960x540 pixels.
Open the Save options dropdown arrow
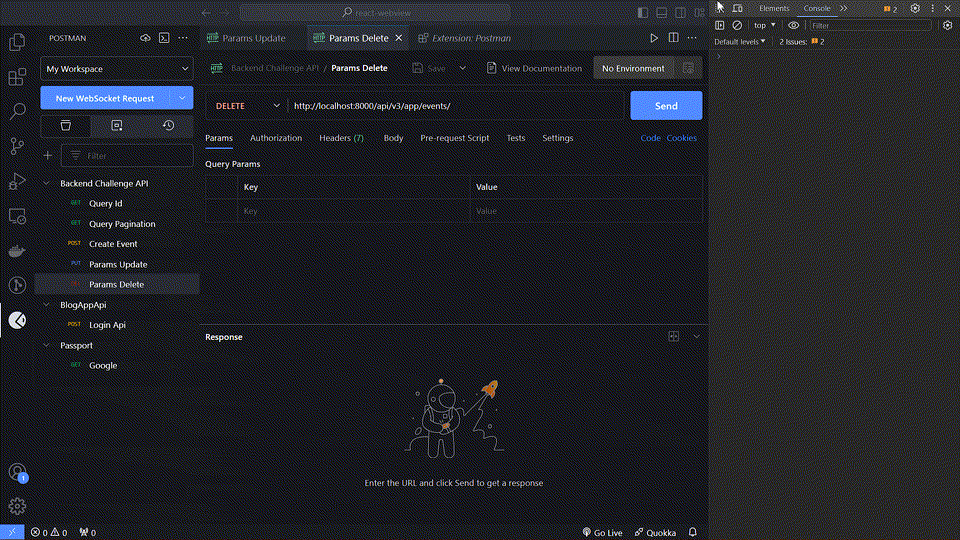(x=463, y=68)
